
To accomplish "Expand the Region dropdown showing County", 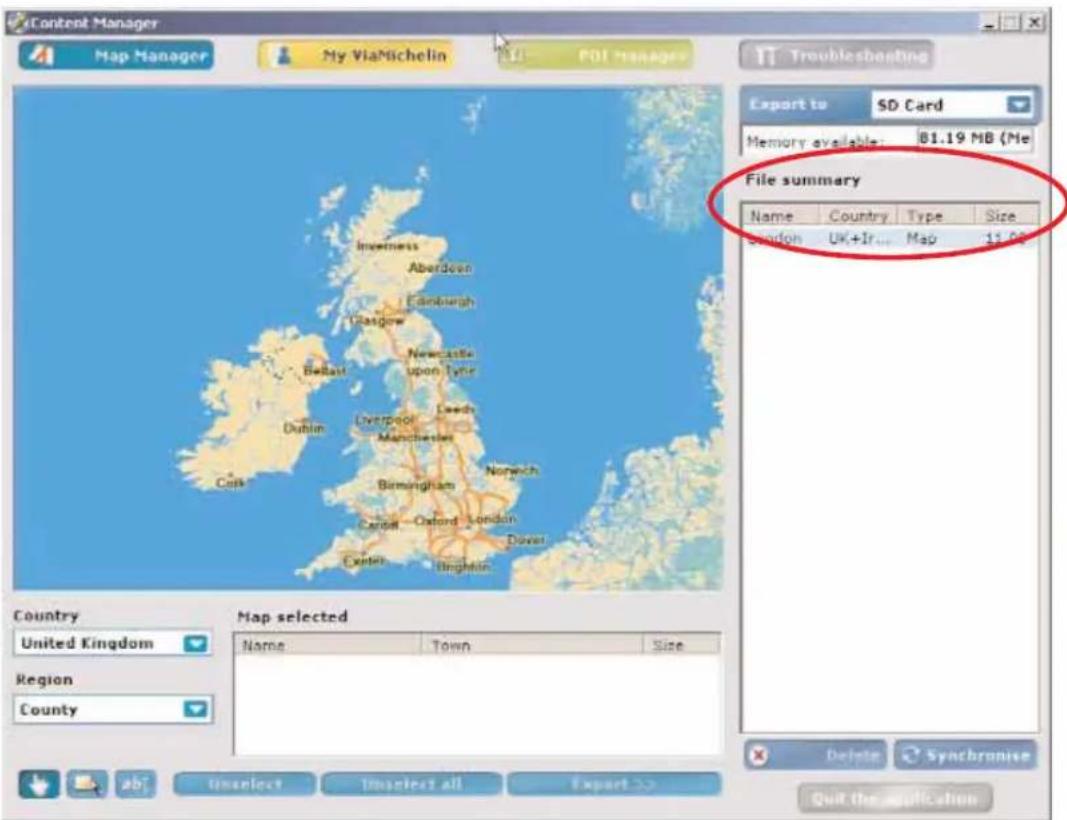I will (196, 709).
